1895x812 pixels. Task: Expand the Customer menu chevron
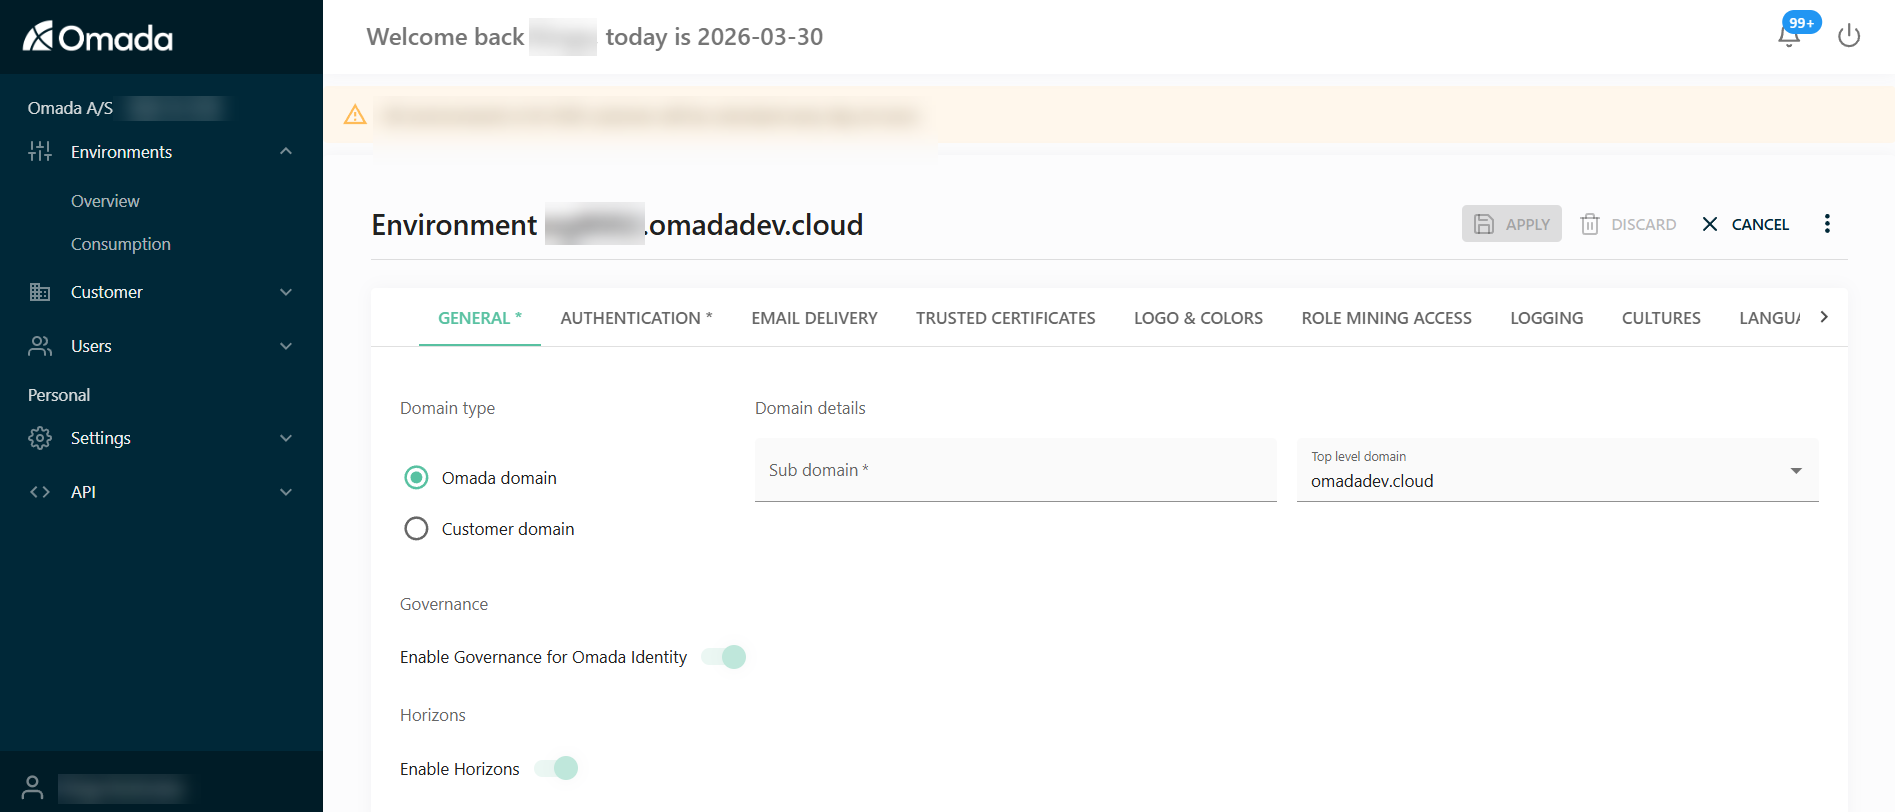click(x=286, y=292)
